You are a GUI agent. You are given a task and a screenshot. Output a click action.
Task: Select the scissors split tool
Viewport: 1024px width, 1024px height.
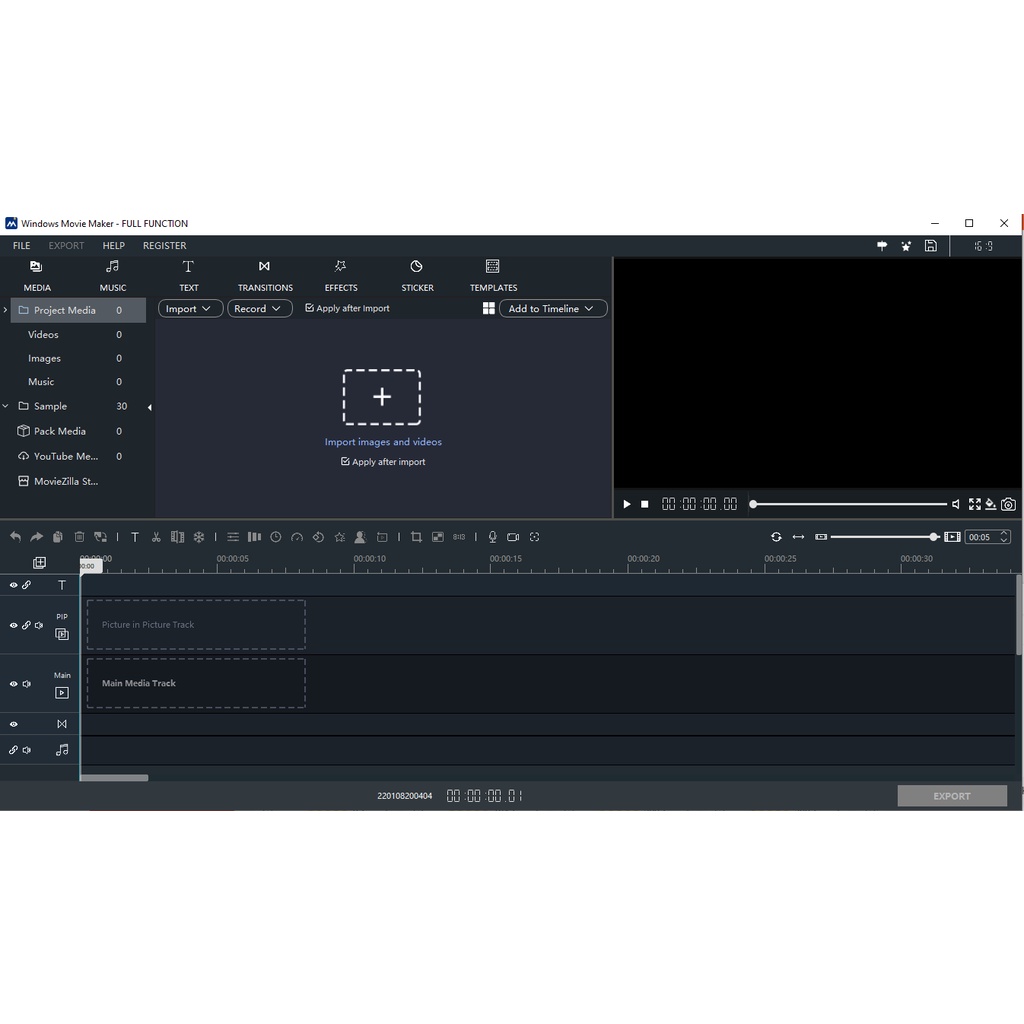156,537
